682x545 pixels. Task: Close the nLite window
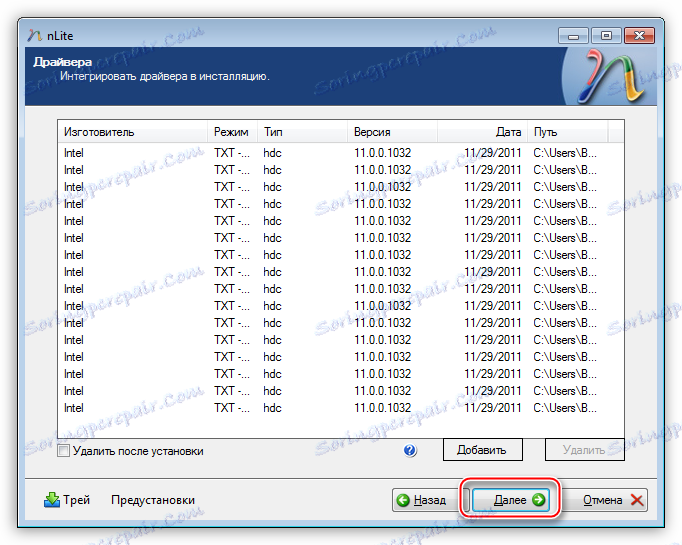click(x=639, y=36)
